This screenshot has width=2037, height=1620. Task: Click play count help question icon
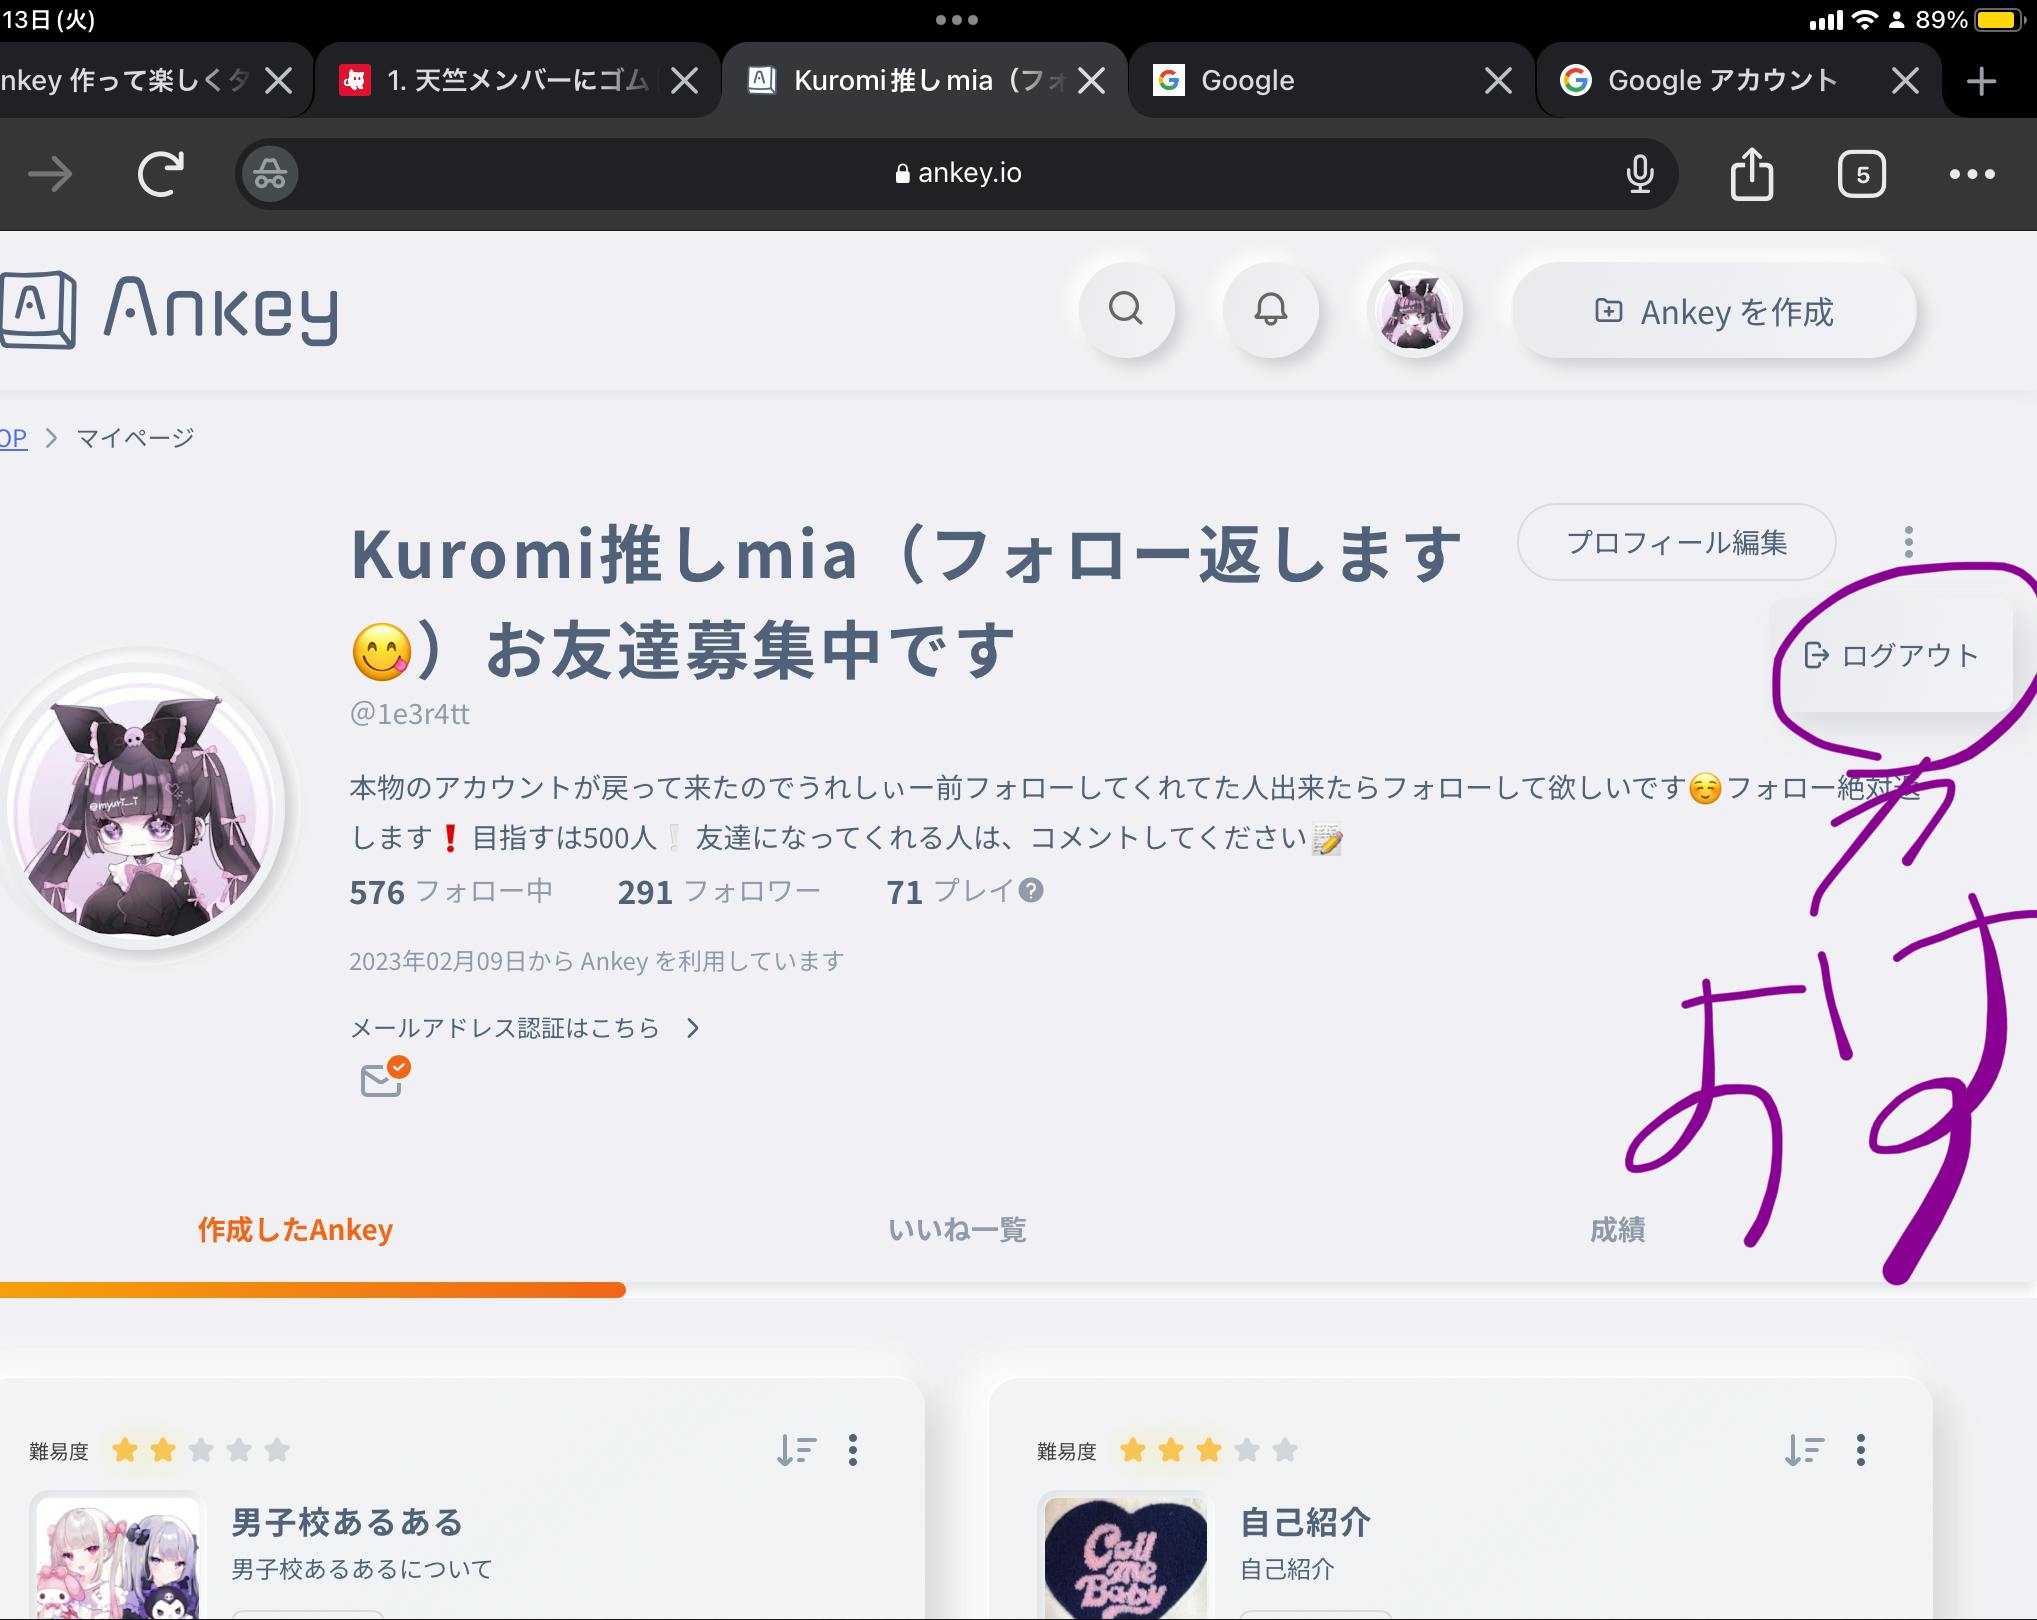coord(1031,890)
